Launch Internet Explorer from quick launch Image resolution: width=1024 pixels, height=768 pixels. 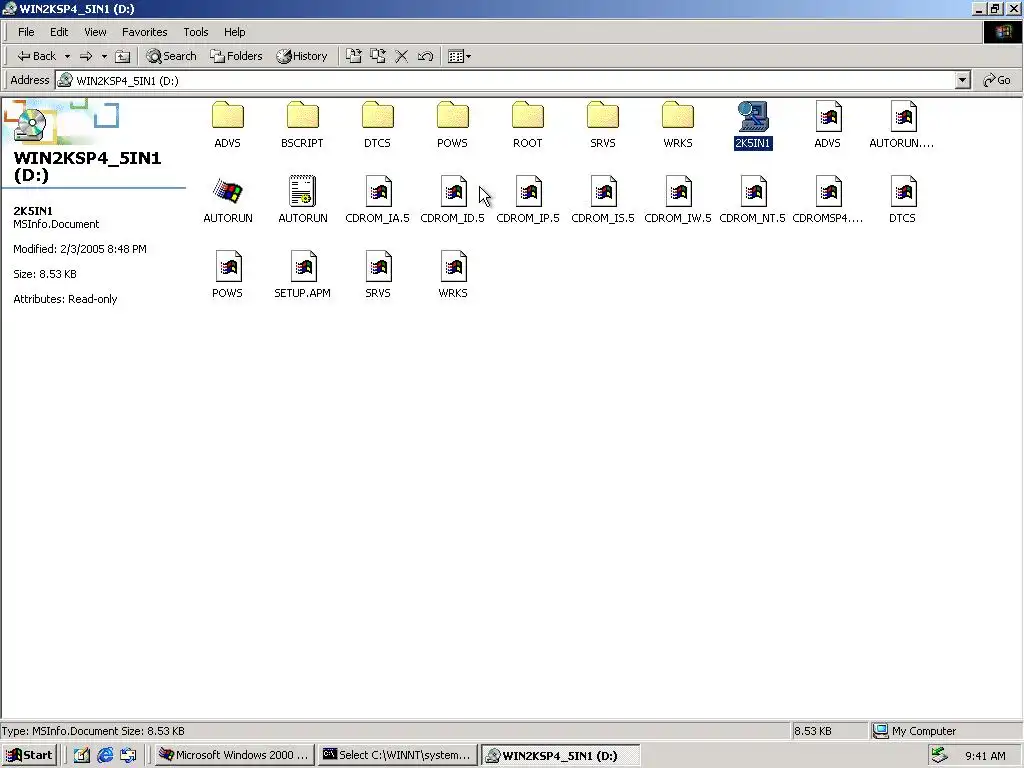(105, 755)
